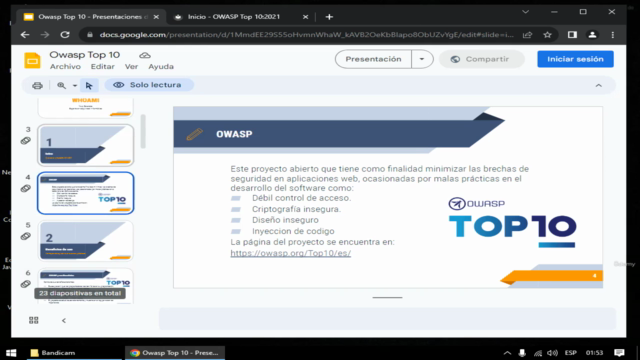Click the Google Slides home logo
The image size is (640, 360).
tap(32, 60)
